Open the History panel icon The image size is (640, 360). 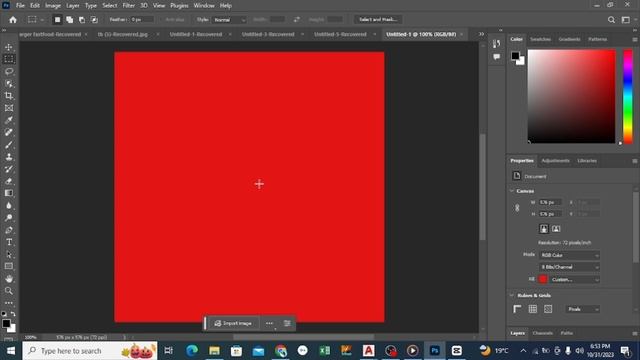tap(496, 44)
